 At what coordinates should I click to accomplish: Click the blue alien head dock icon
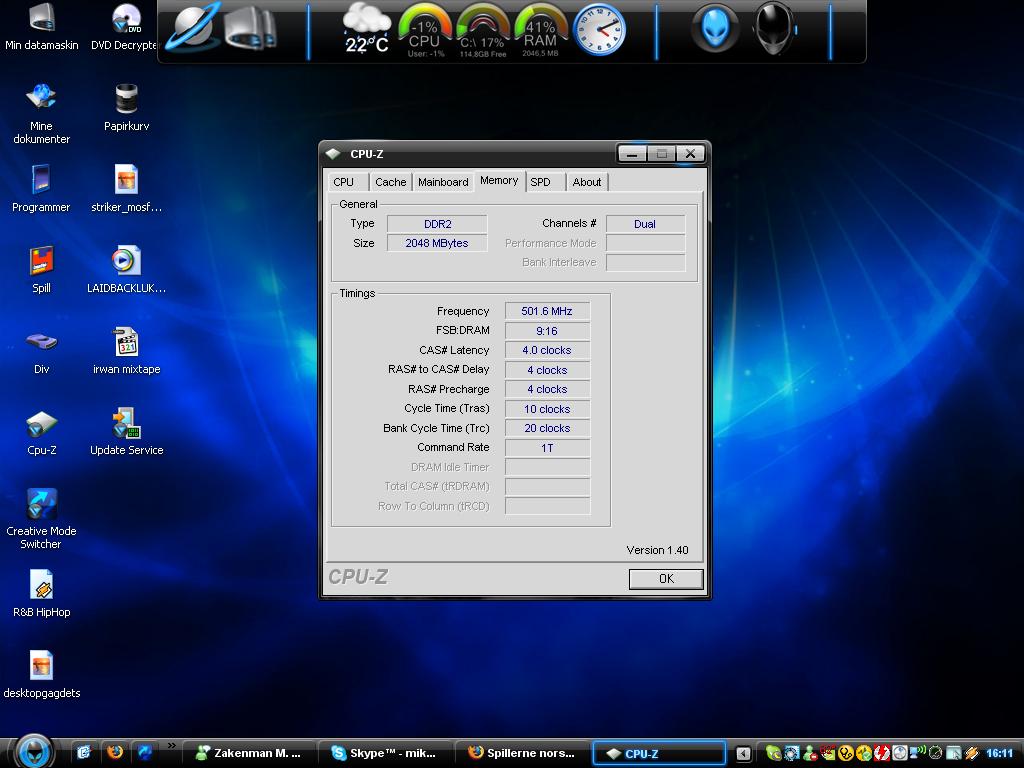[715, 28]
